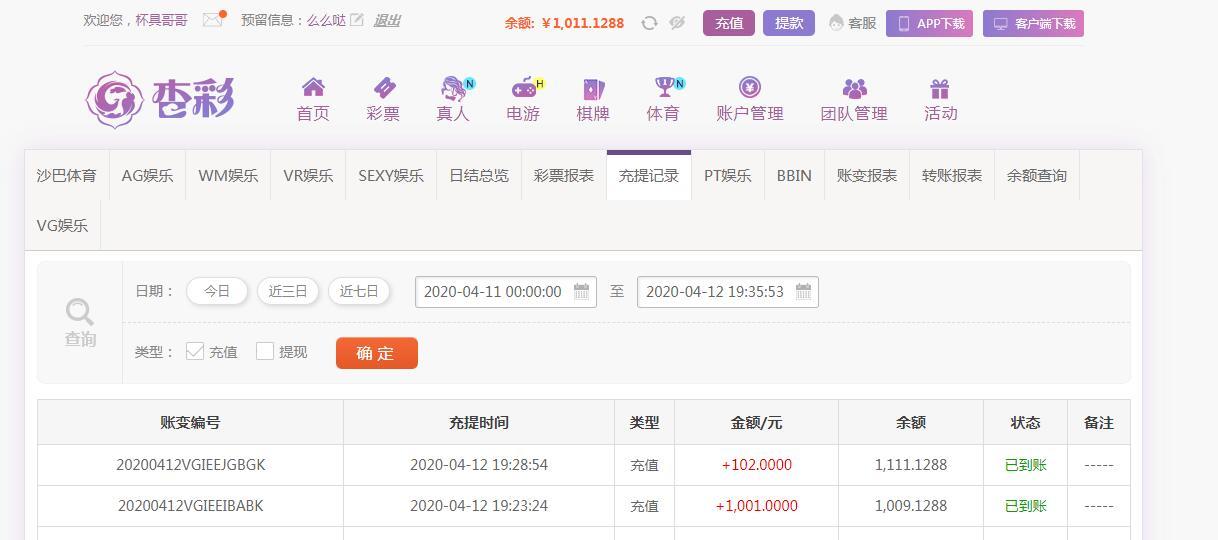The height and width of the screenshot is (540, 1218).
Task: Open 团队管理 team management icon
Action: (x=854, y=88)
